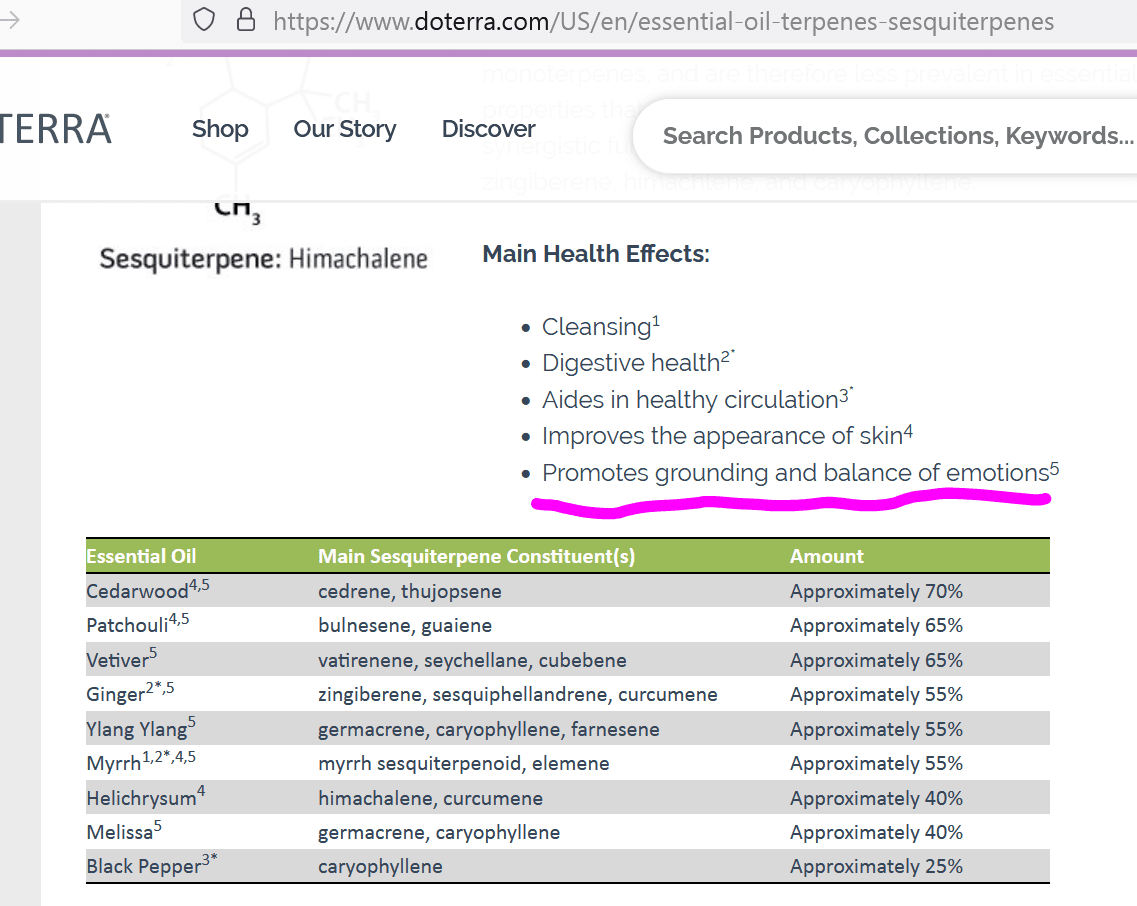Focus the Search Products input field
Viewport: 1137px width, 906px height.
coord(895,135)
